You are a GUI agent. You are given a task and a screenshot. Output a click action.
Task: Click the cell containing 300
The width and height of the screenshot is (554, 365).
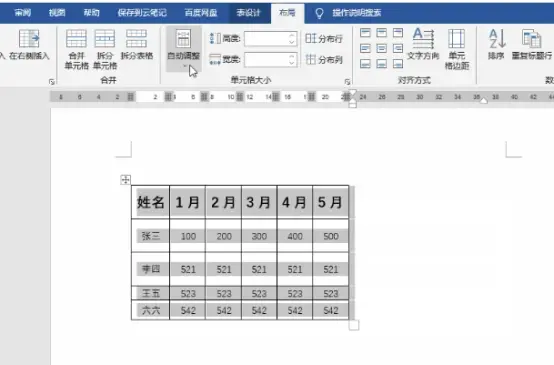(259, 236)
